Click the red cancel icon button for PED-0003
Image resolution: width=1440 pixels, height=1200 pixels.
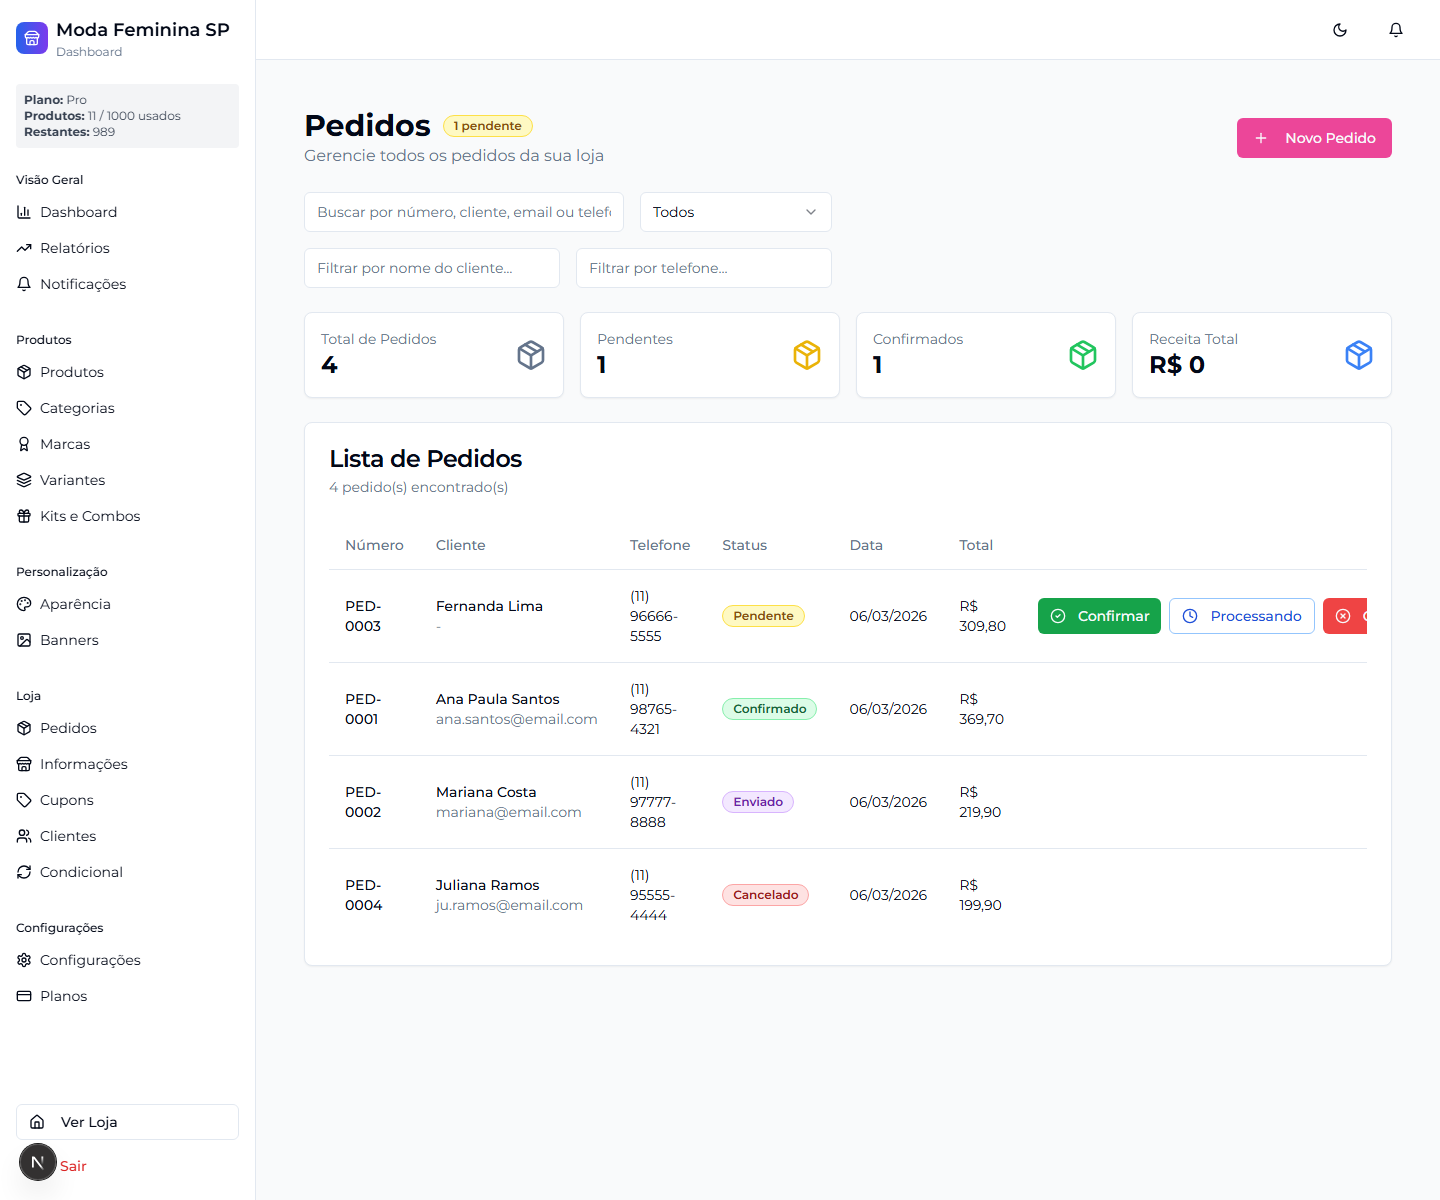[1345, 616]
